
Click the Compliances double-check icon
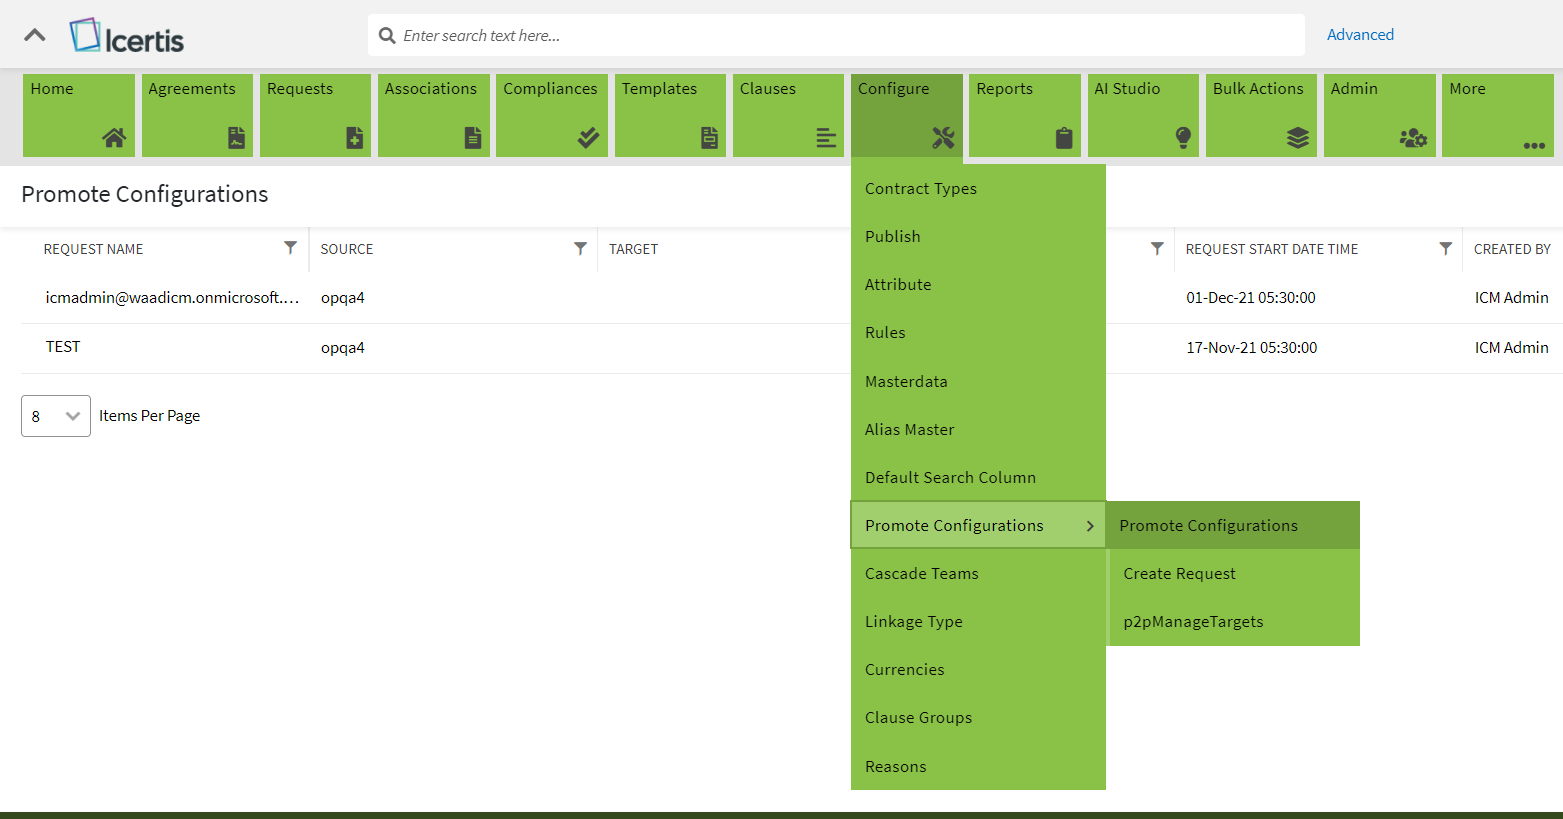click(x=588, y=138)
